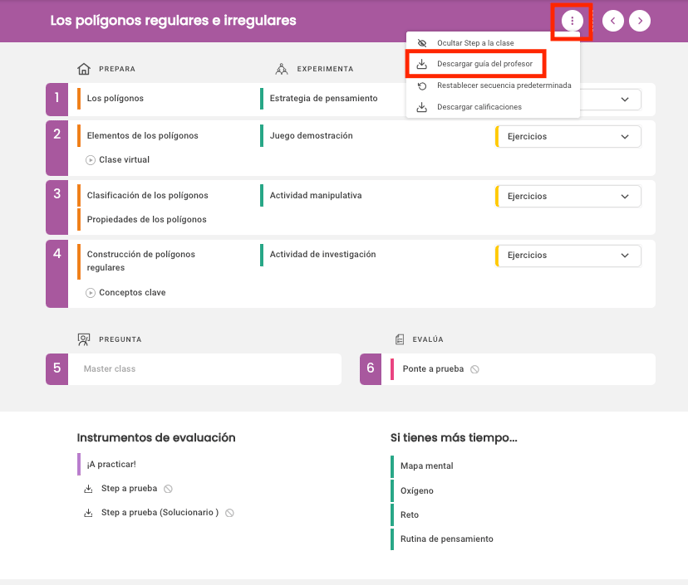Click the Pregunta presenter icon
688x585 pixels.
coord(83,339)
